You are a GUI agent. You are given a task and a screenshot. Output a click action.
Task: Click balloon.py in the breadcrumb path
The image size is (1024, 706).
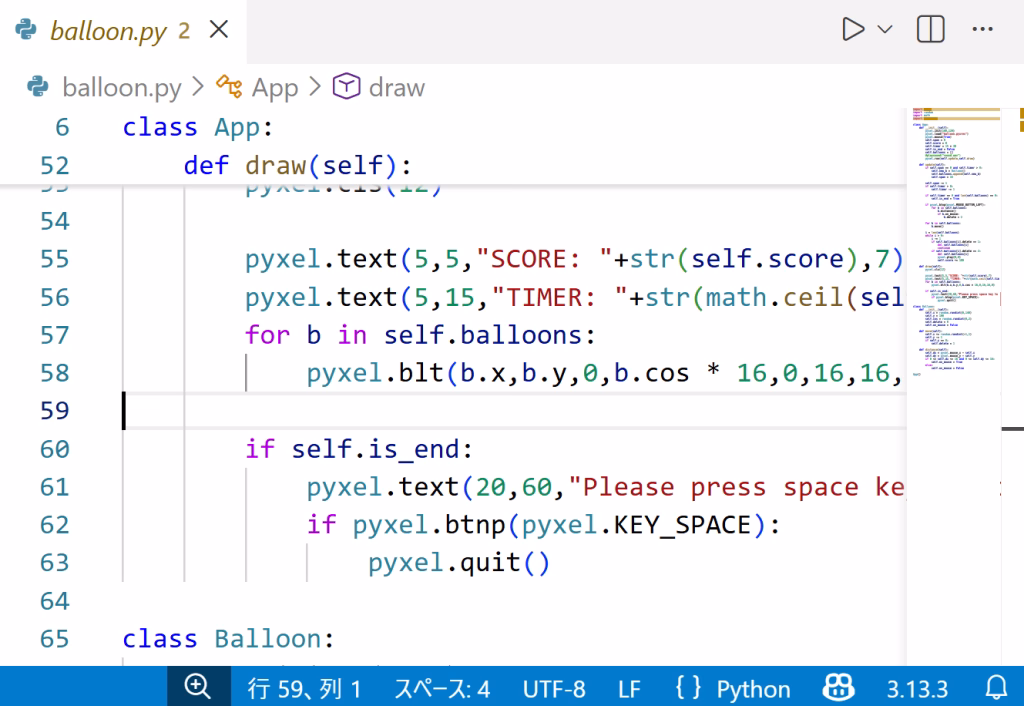coord(121,88)
